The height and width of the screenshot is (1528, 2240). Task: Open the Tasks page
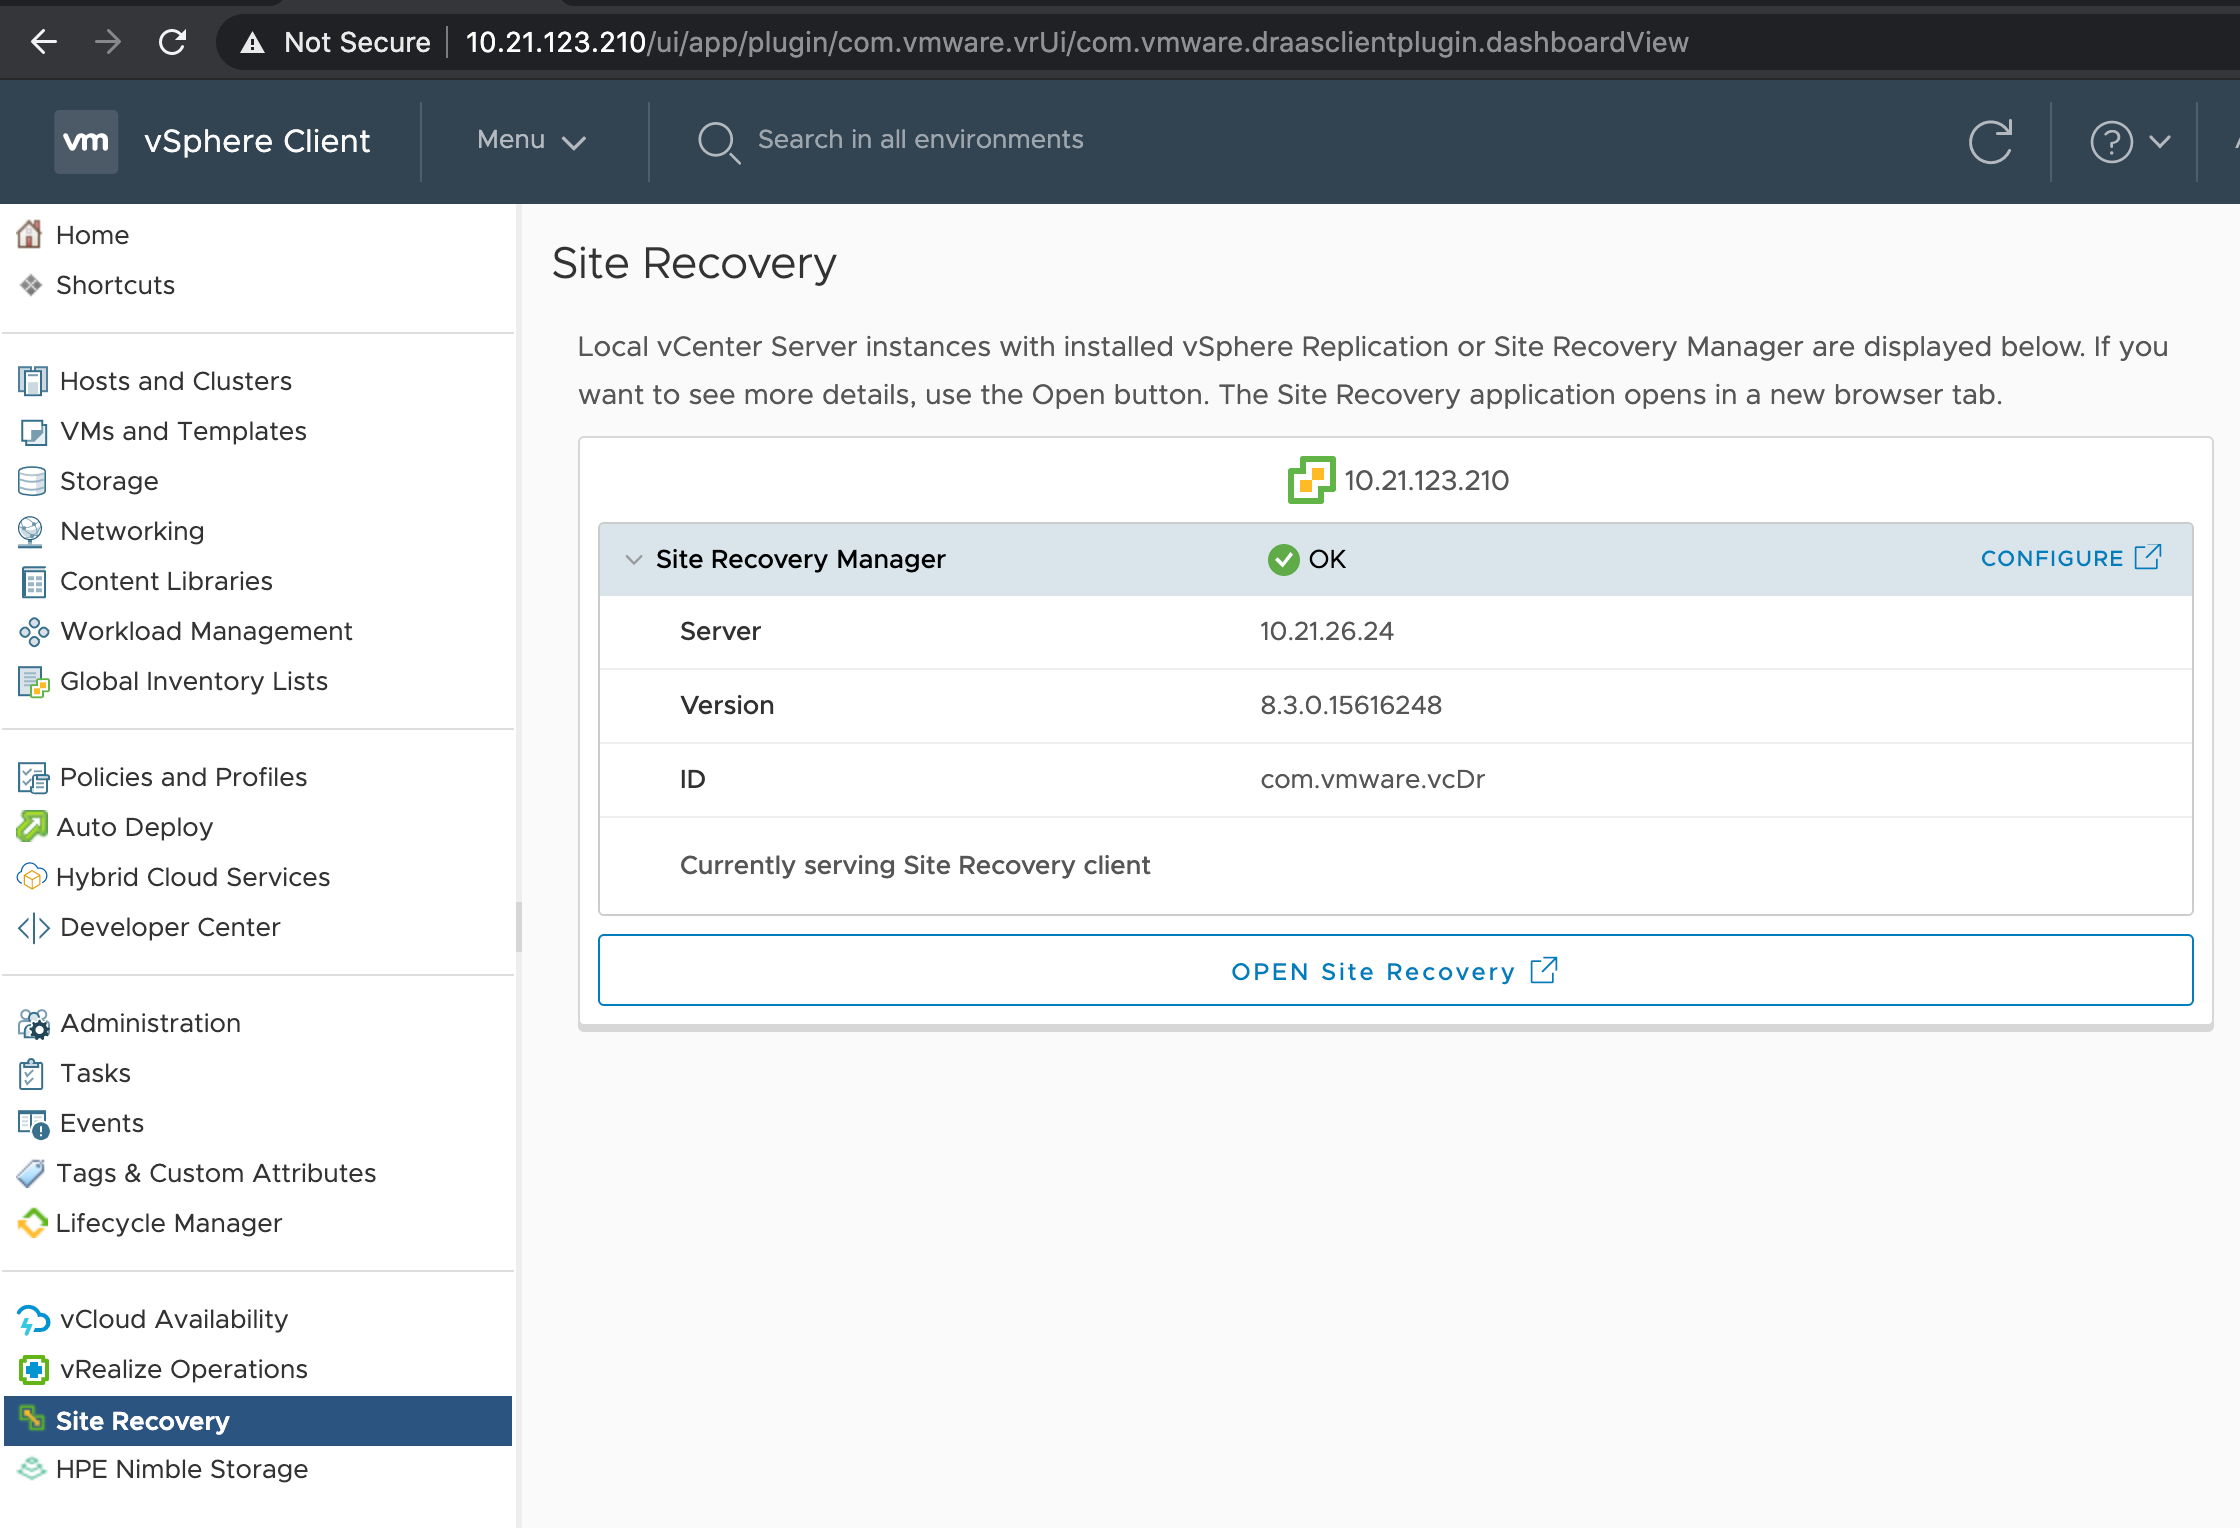point(95,1073)
